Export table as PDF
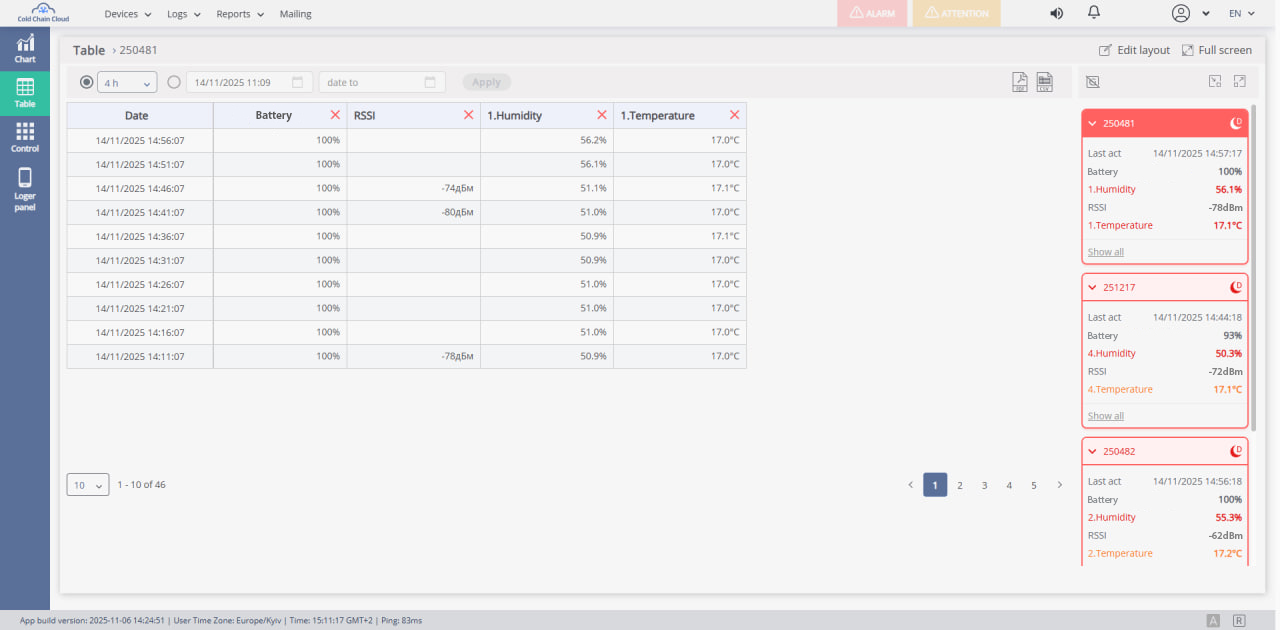Viewport: 1280px width, 630px height. [x=1020, y=82]
